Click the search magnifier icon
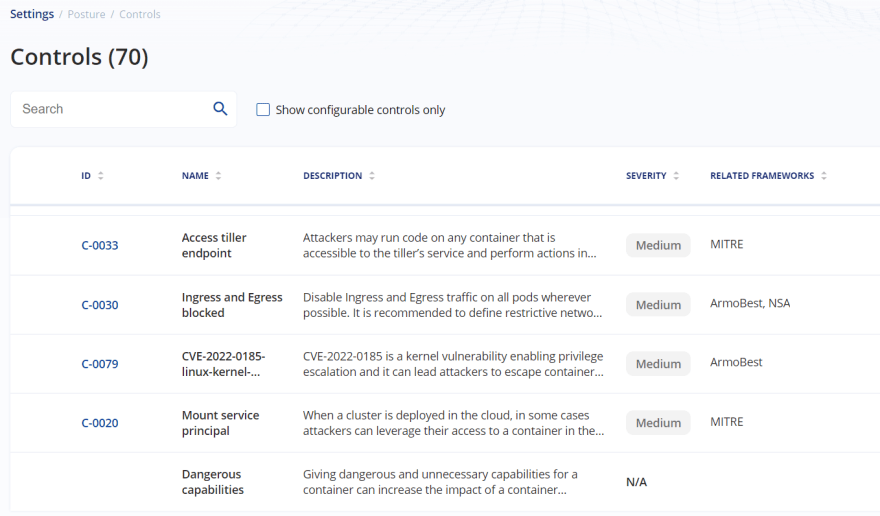880x516 pixels. click(x=220, y=109)
